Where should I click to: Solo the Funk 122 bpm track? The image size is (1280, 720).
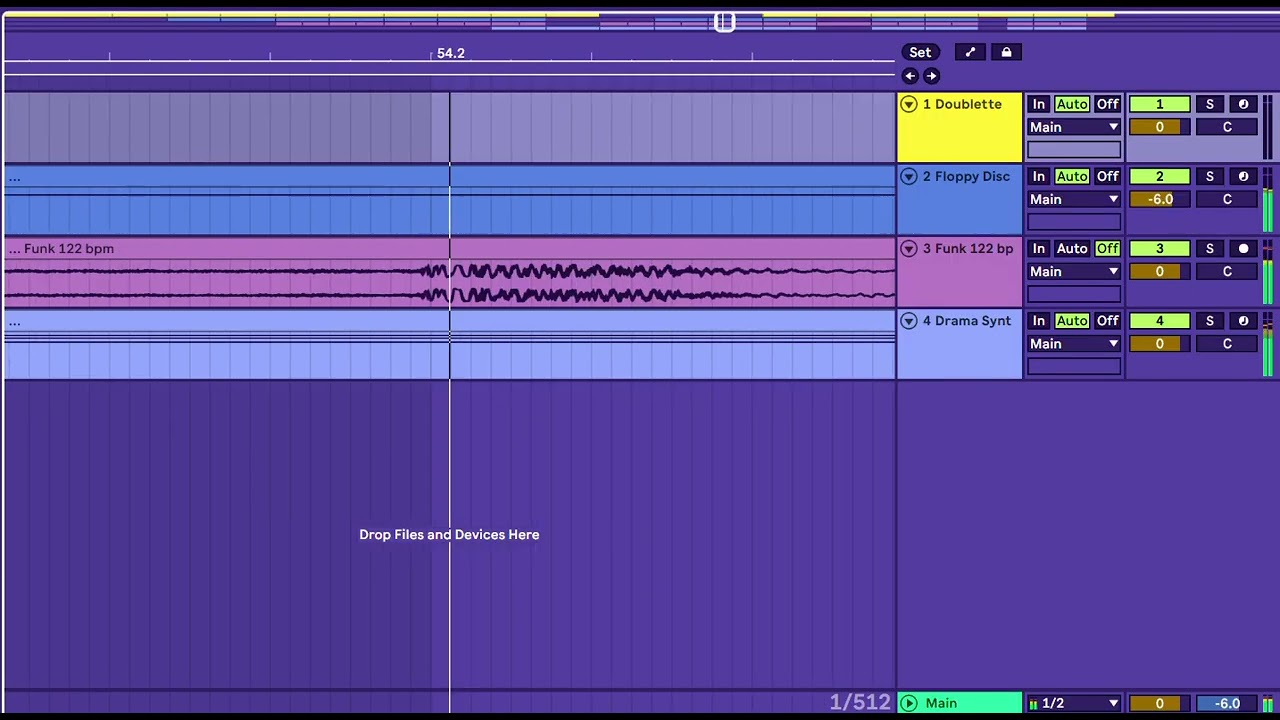1209,248
